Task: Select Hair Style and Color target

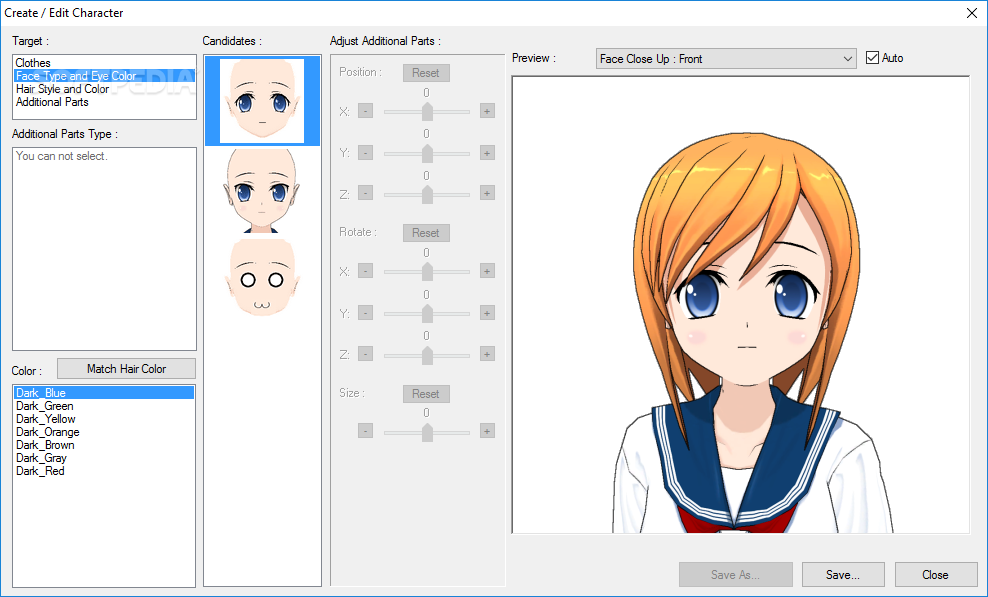Action: coord(104,89)
